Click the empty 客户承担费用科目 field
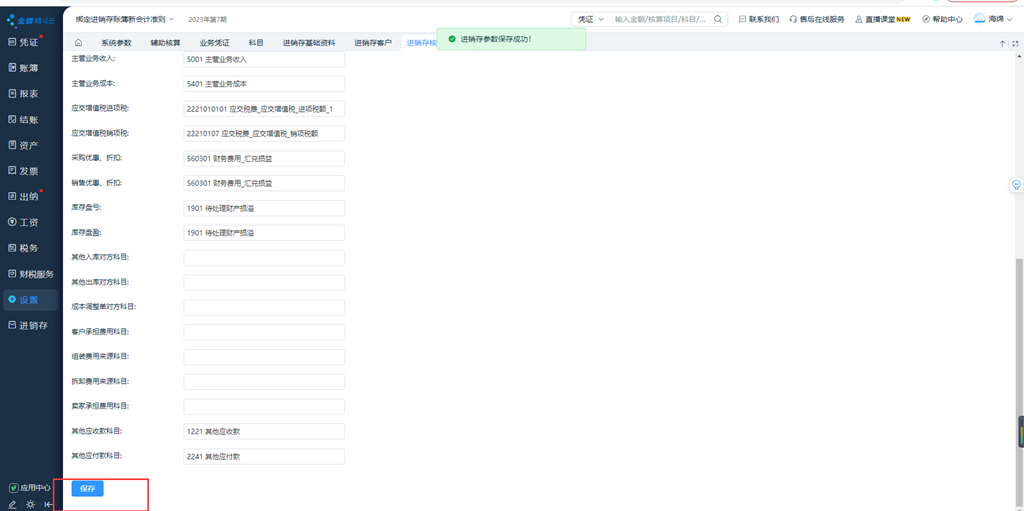 pos(264,333)
